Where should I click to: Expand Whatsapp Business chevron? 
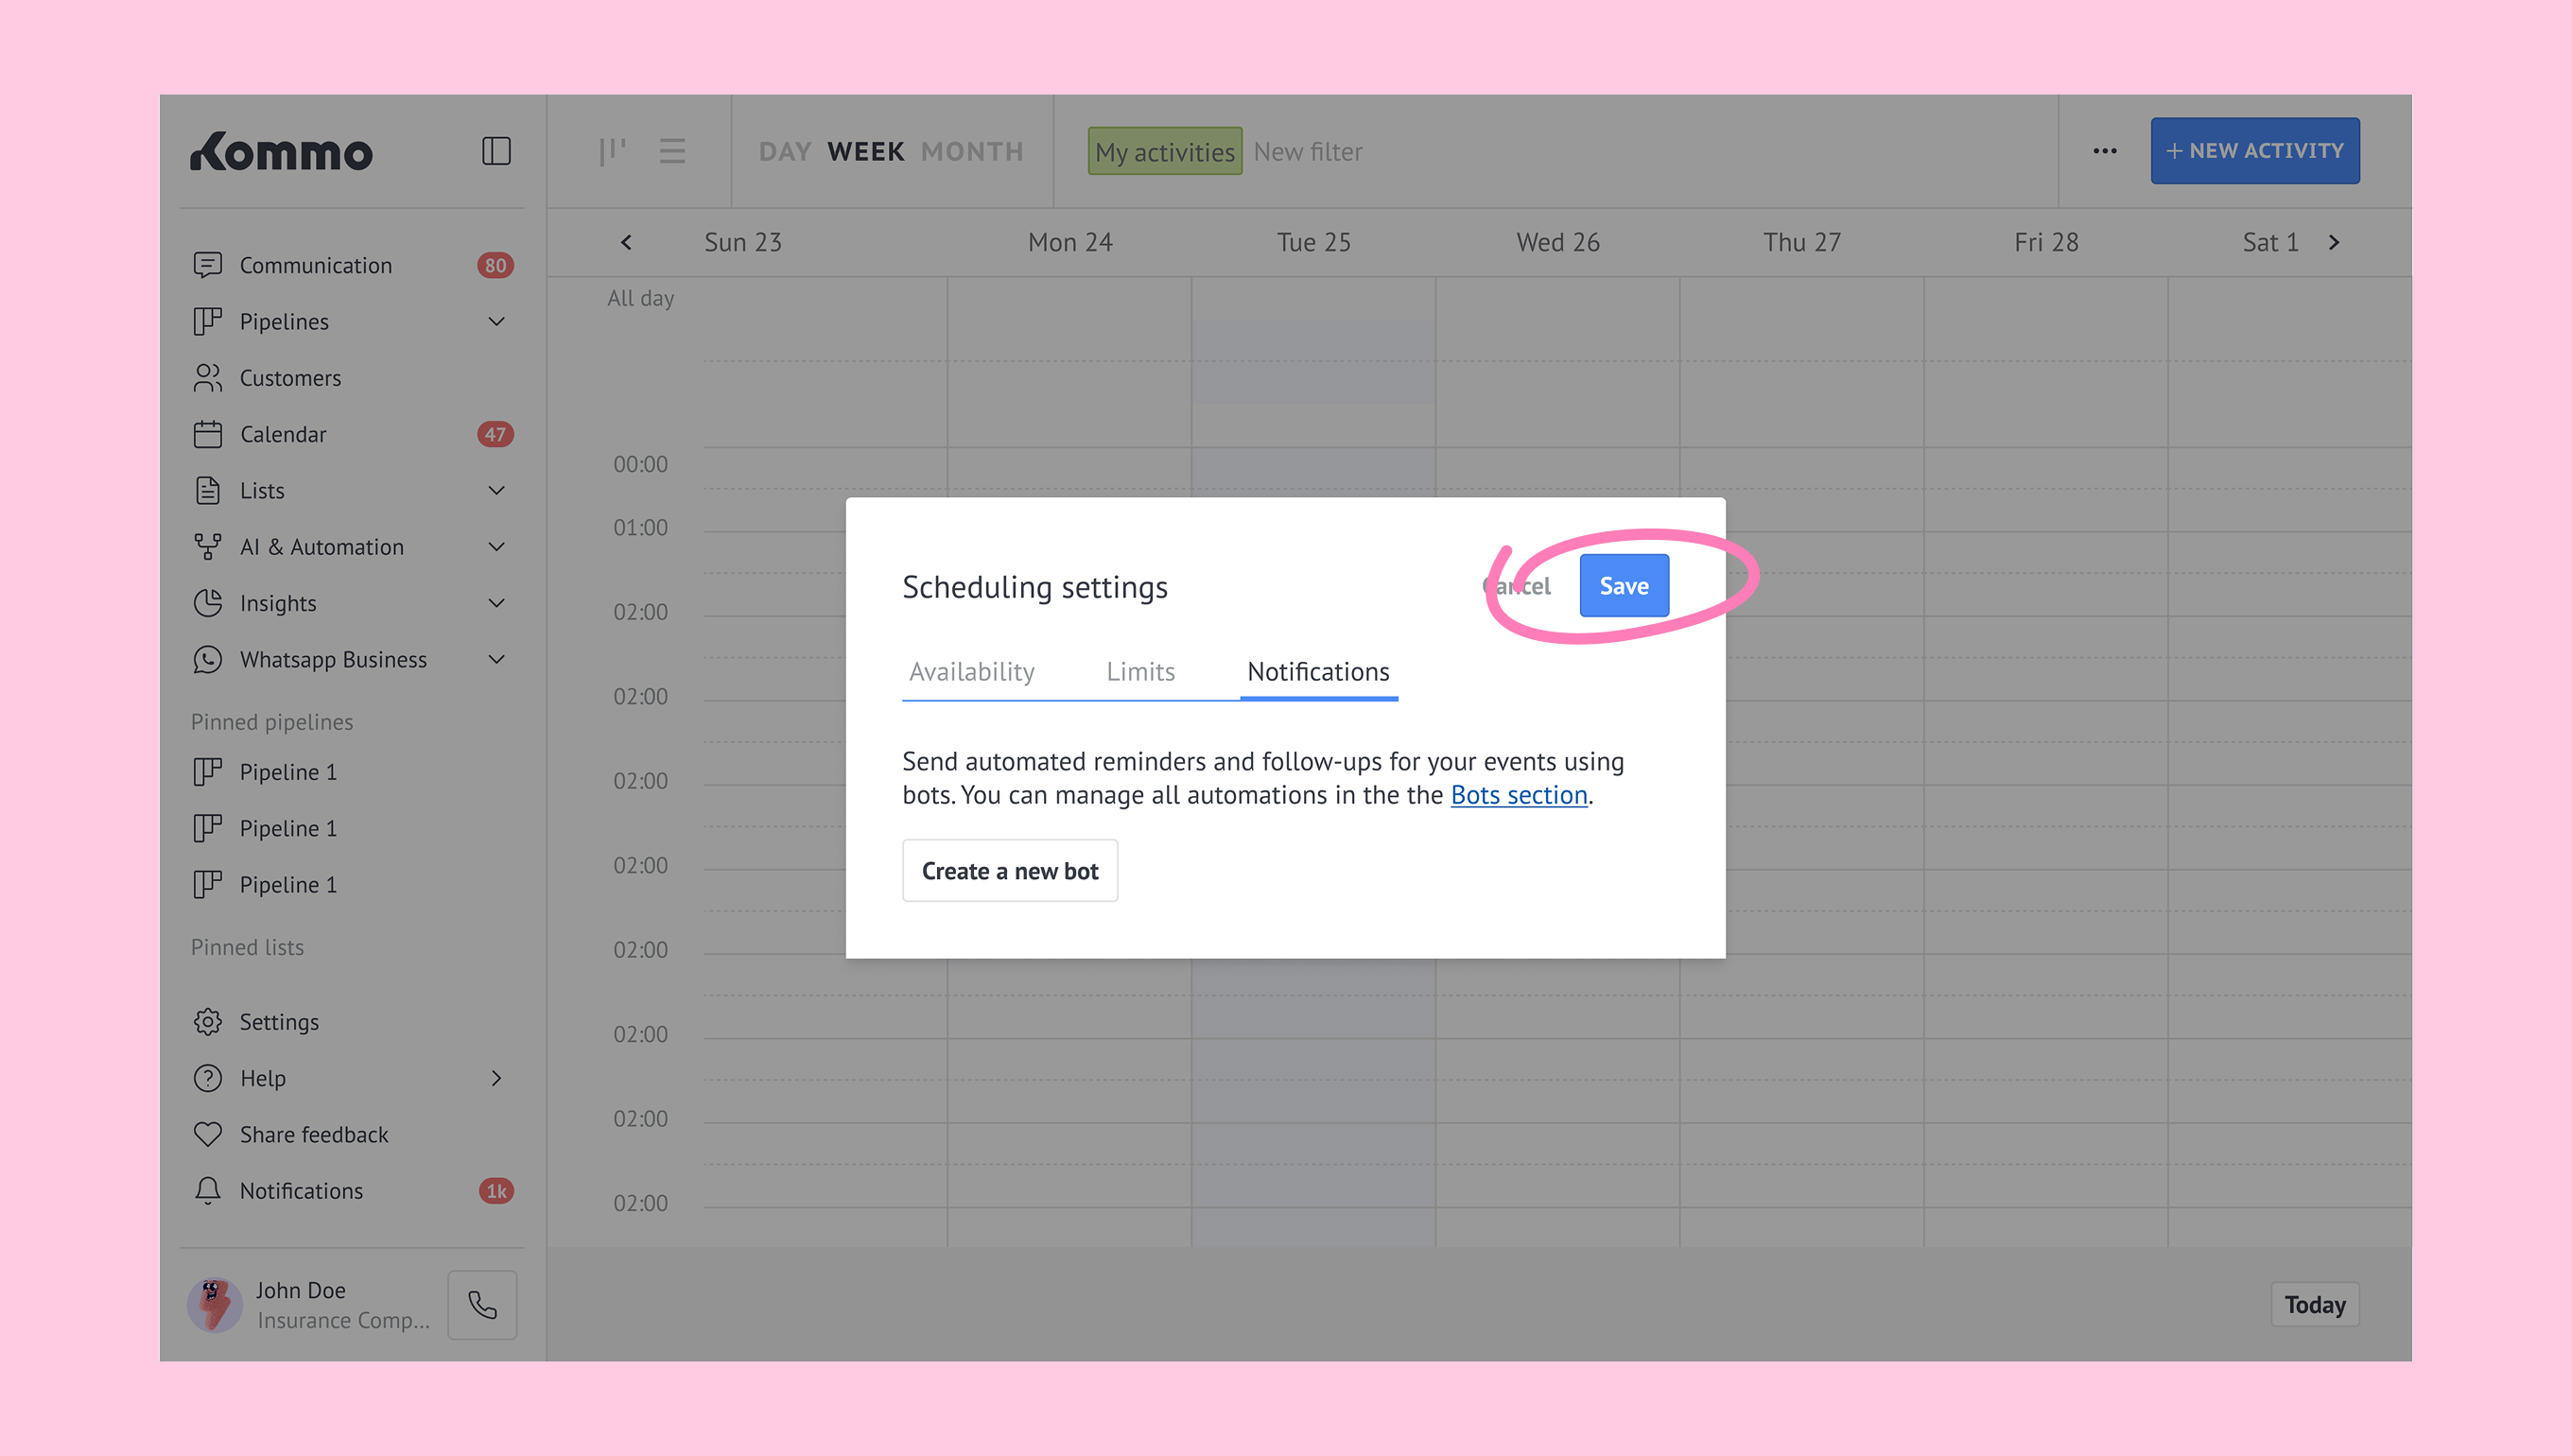[x=496, y=660]
